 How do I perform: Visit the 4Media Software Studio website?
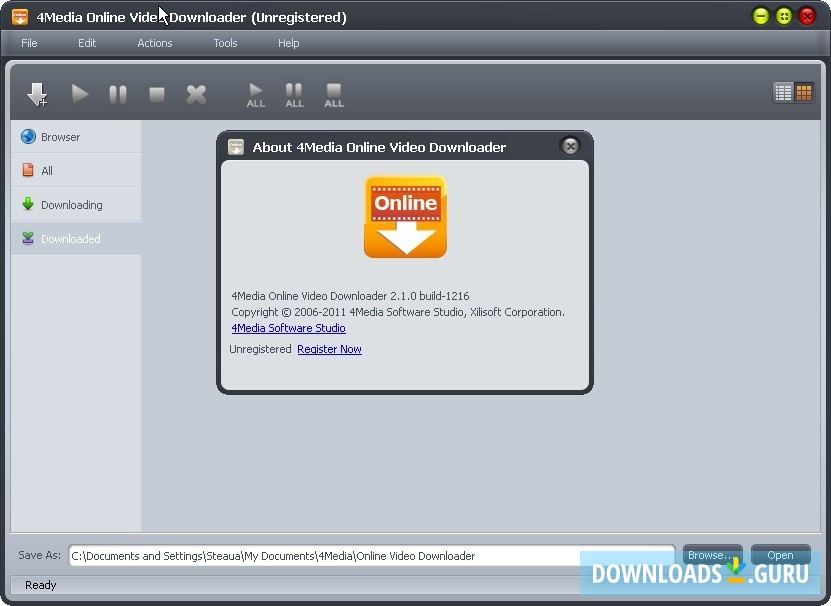click(x=288, y=328)
